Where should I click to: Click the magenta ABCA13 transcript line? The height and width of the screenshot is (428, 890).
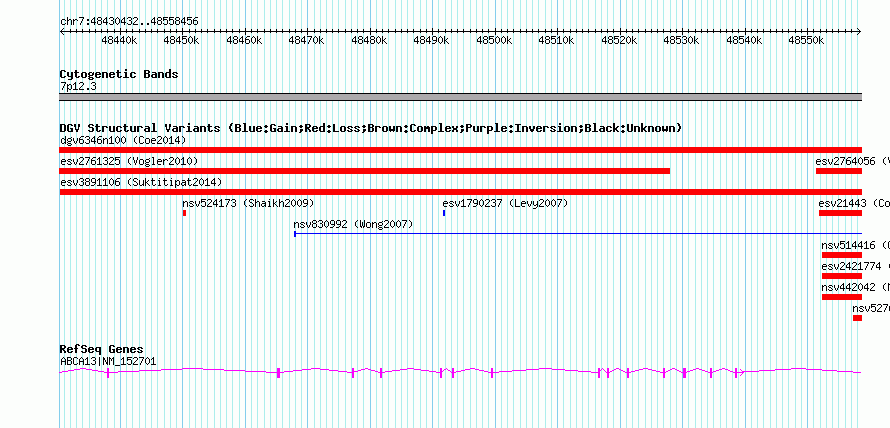pyautogui.click(x=460, y=372)
